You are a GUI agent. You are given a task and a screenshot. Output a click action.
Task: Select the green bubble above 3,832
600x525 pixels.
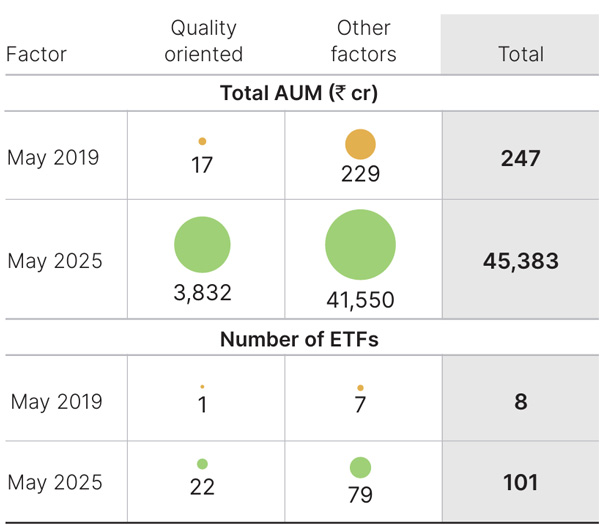[x=202, y=245]
